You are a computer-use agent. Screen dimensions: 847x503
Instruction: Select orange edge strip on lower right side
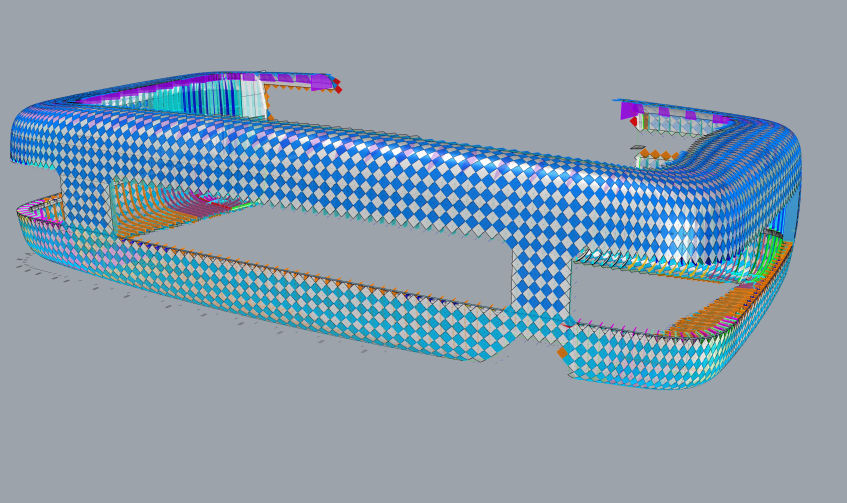click(x=720, y=308)
